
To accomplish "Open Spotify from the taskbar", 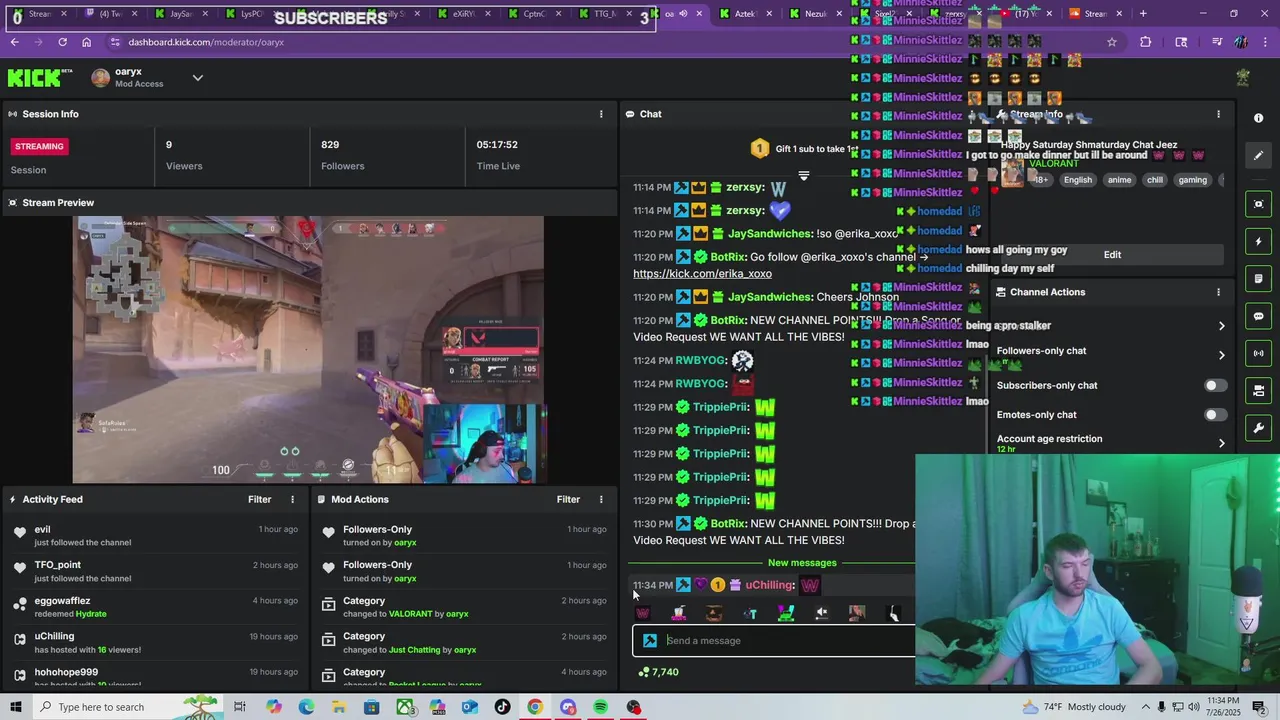I will (x=600, y=707).
